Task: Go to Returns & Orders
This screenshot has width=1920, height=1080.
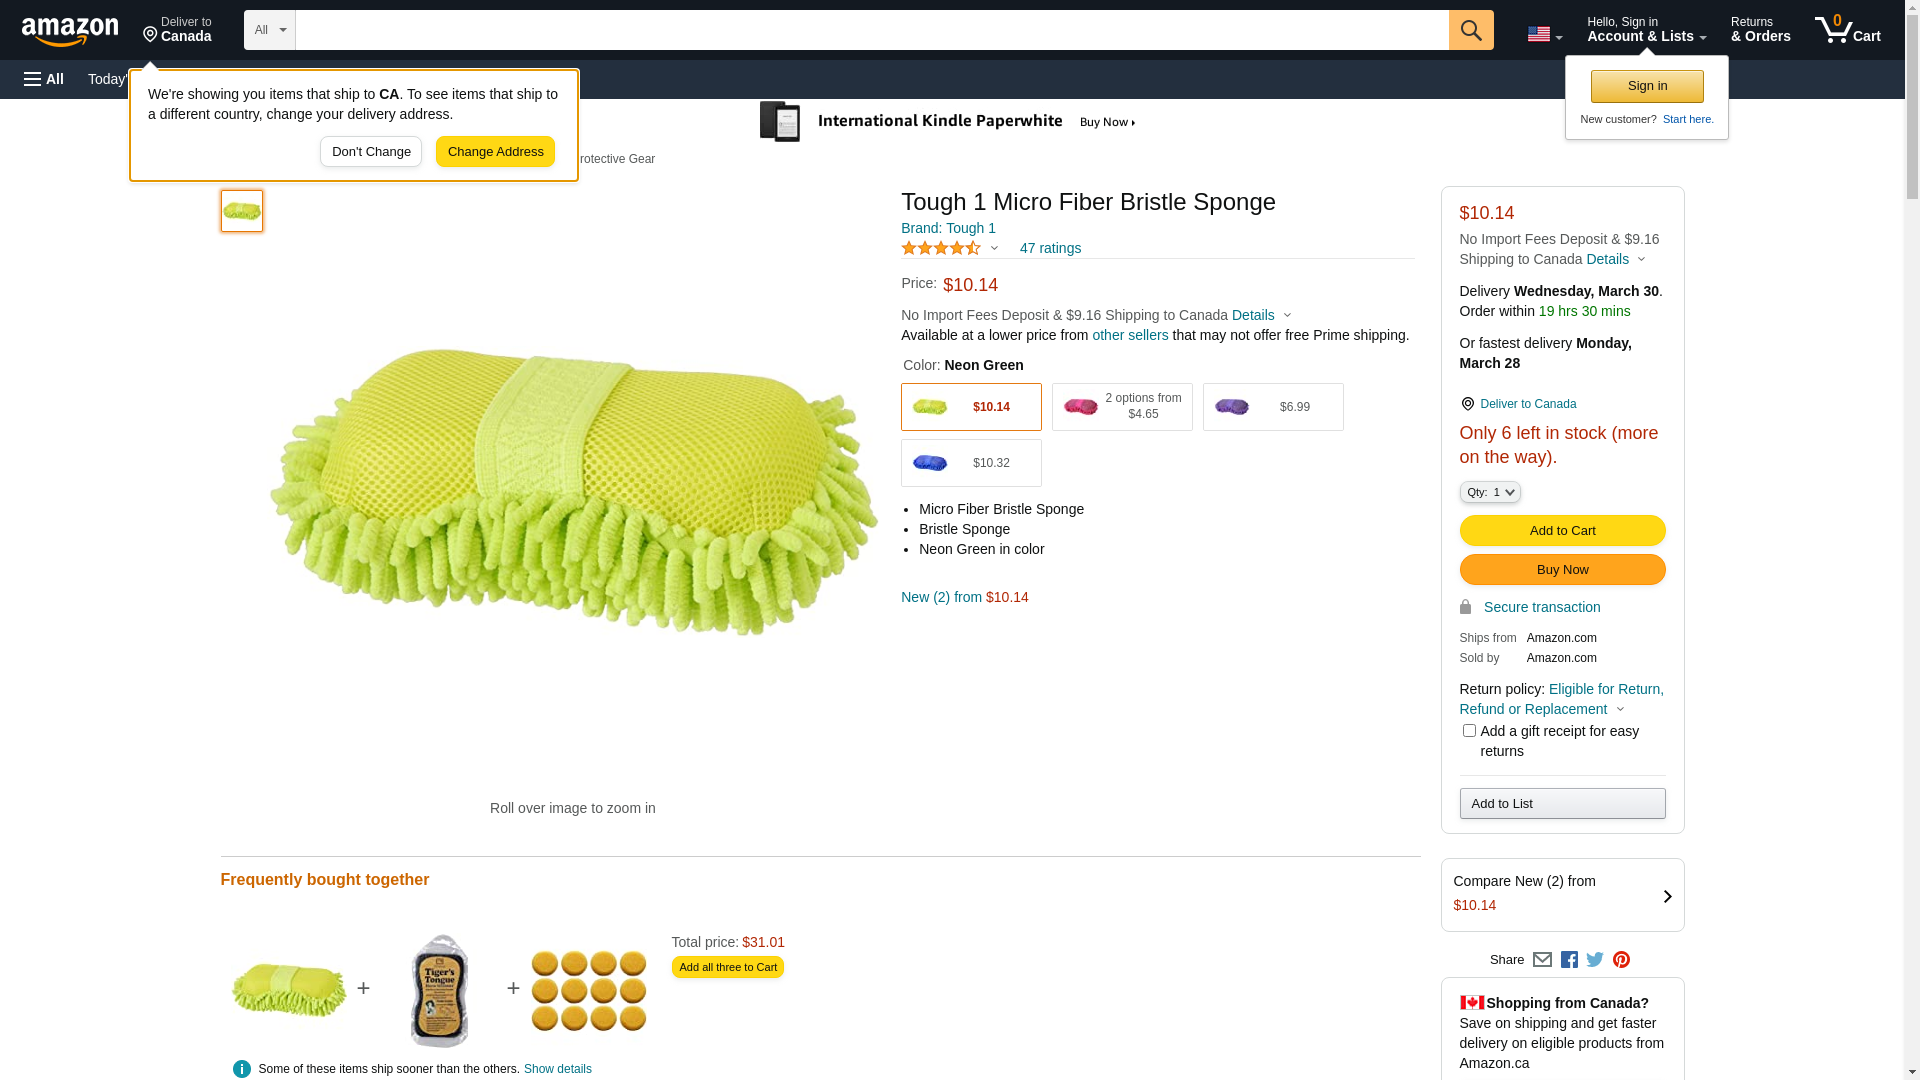Action: click(1760, 30)
